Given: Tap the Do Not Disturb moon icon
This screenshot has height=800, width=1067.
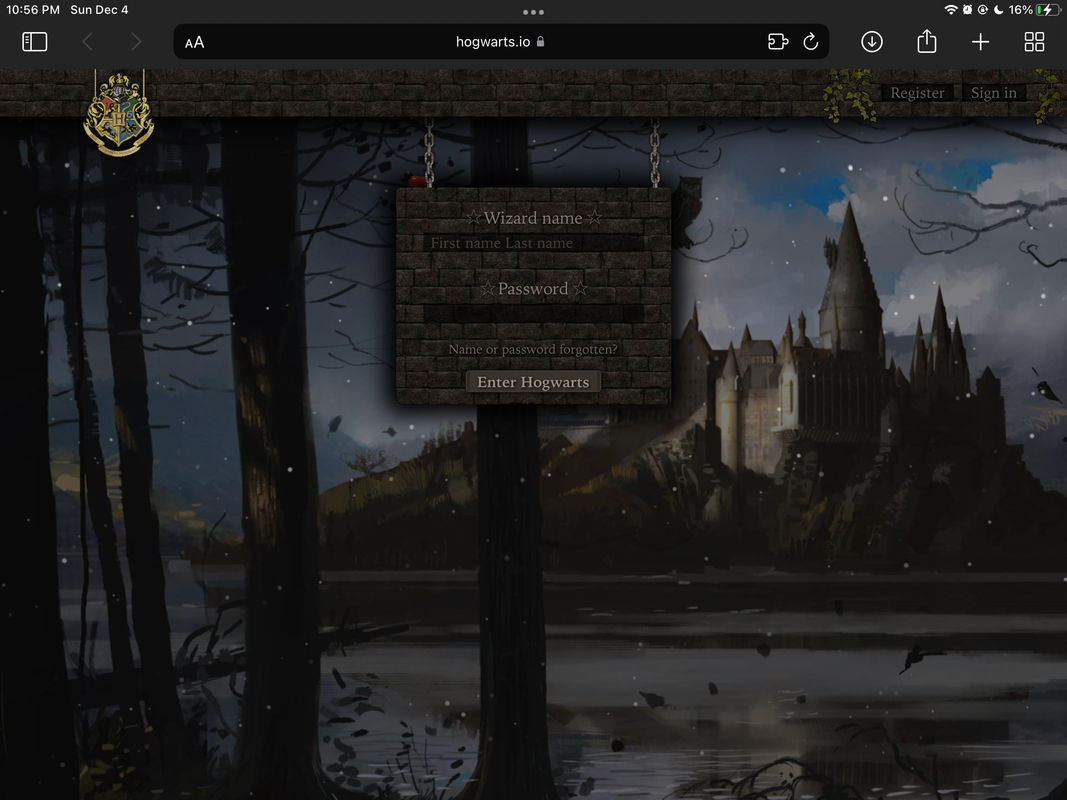Looking at the screenshot, I should click(998, 10).
